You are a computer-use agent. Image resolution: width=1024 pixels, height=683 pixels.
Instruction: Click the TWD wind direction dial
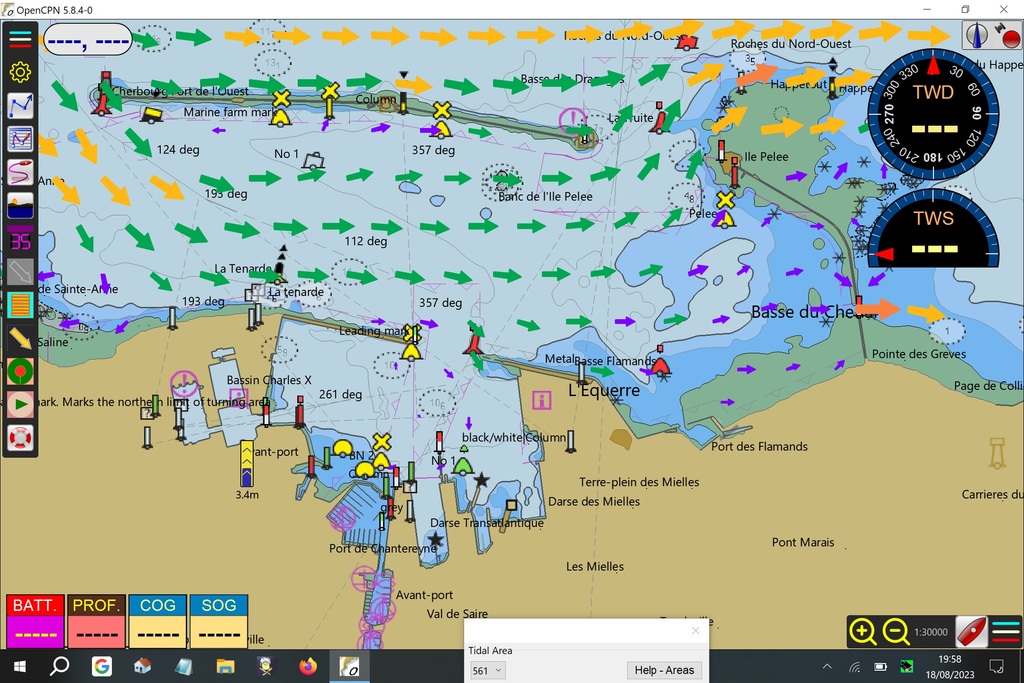pos(933,114)
